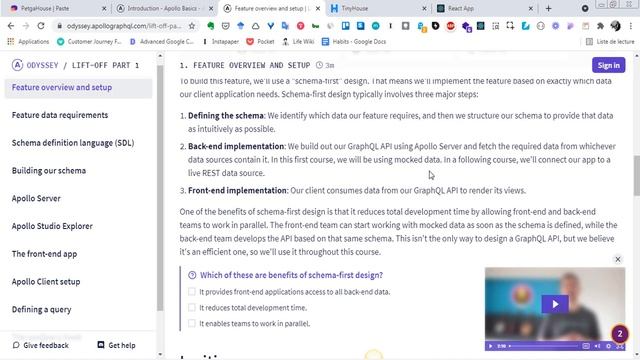
Task: Click the ODYSSEY breadcrumb link
Action: pos(42,65)
